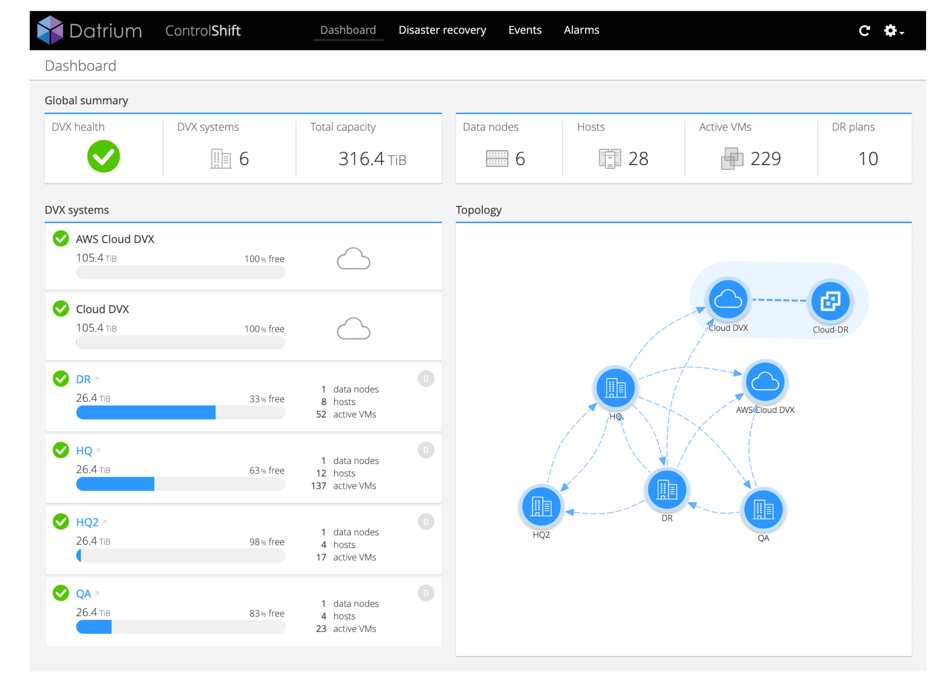
Task: Click the QA capacity bar at 83% free
Action: pyautogui.click(x=181, y=627)
